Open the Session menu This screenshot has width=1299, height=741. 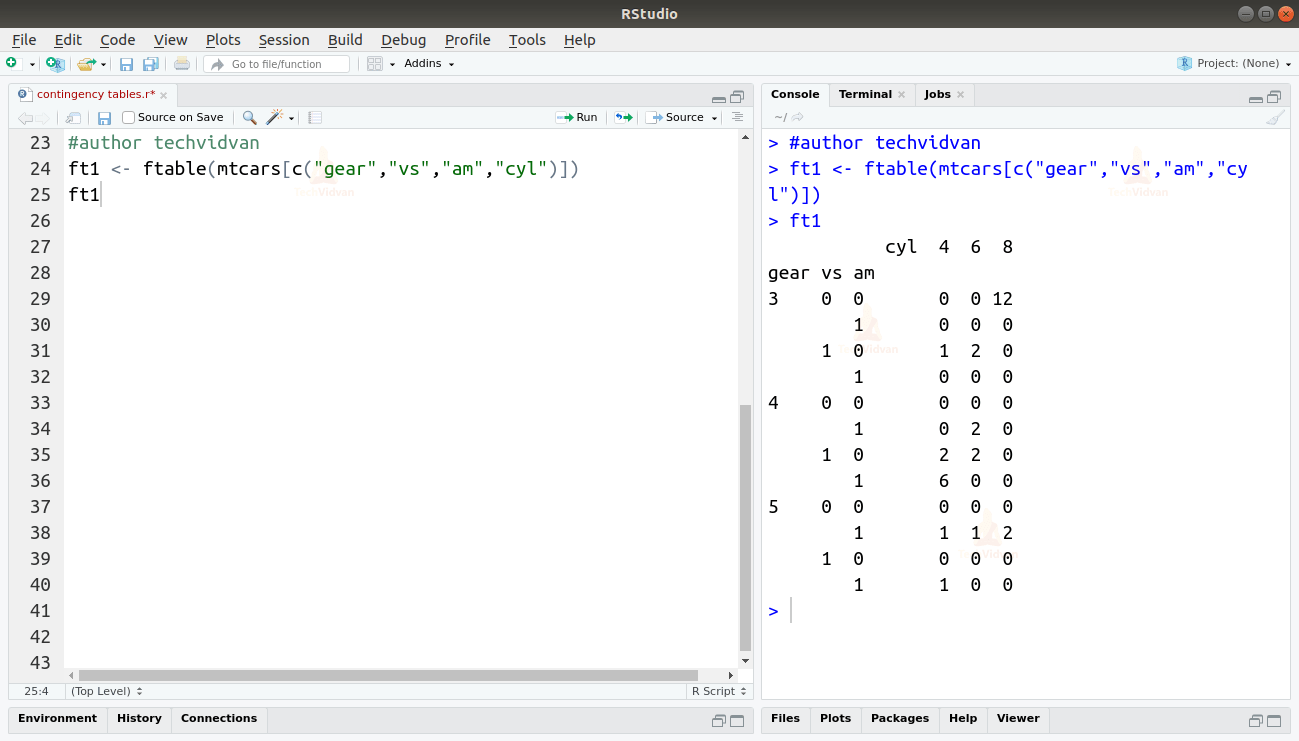(284, 40)
